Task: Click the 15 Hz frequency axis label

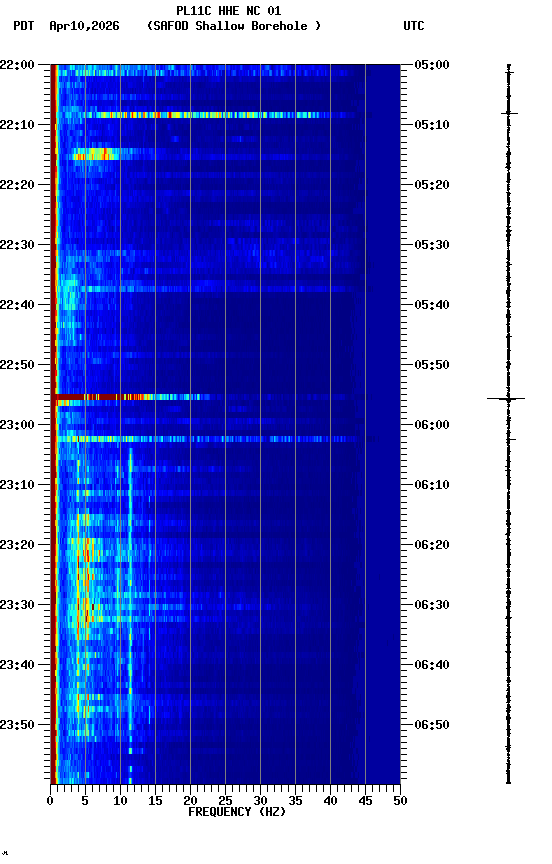Action: click(155, 801)
